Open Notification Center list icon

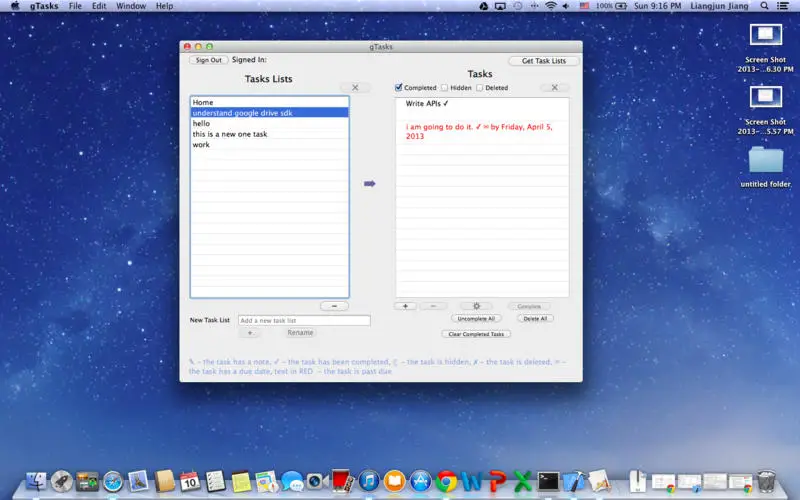point(782,6)
